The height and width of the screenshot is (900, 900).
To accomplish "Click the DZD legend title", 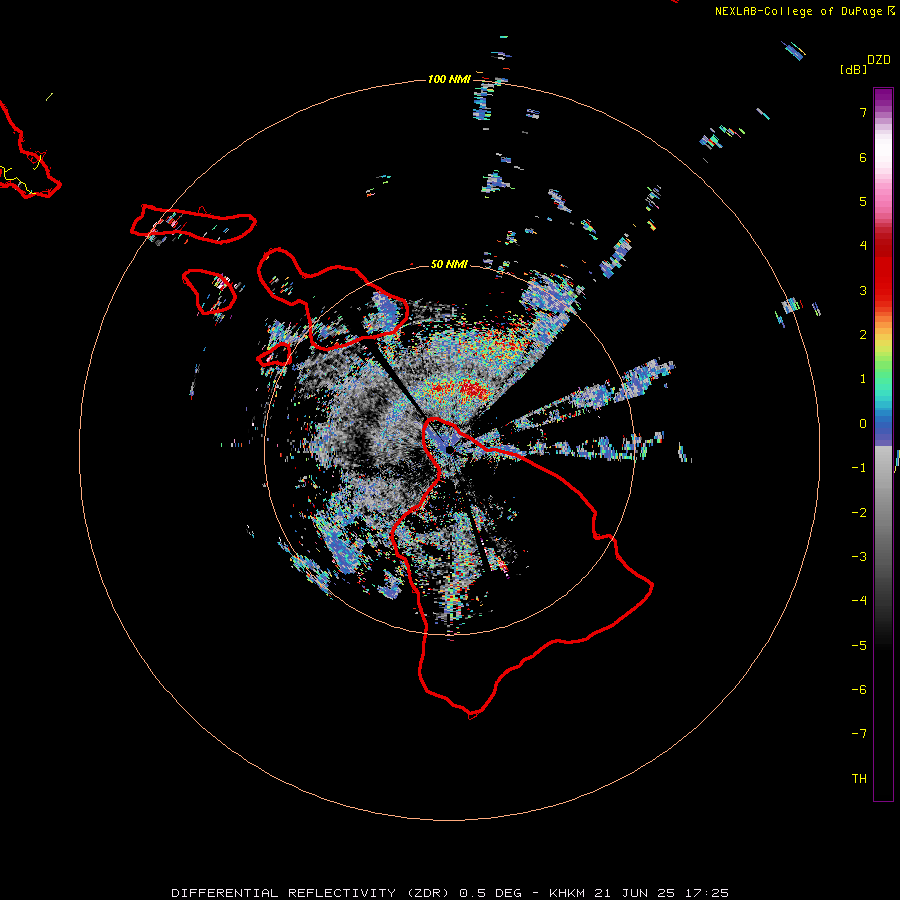I will click(879, 60).
